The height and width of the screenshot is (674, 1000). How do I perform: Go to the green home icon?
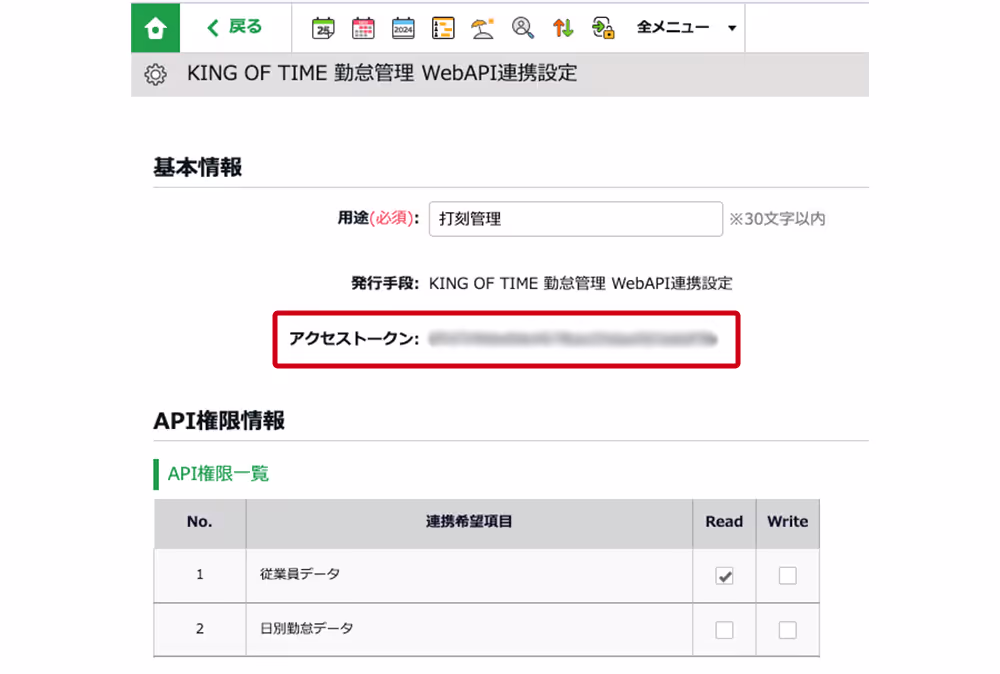(155, 28)
